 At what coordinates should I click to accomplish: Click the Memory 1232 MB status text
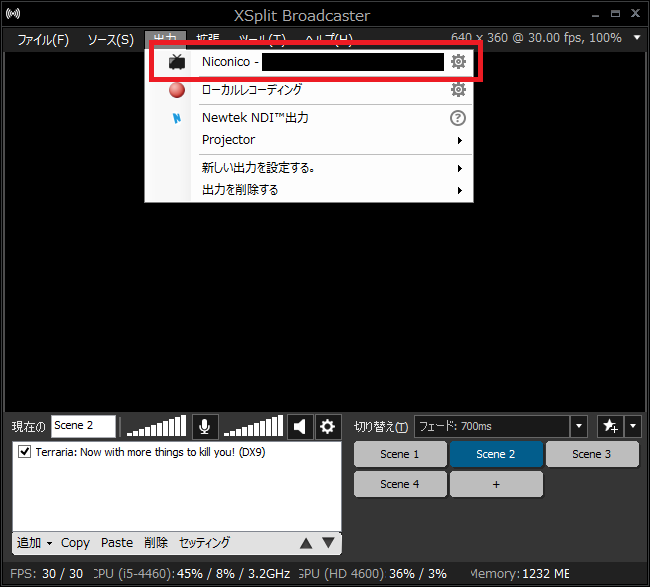(x=520, y=574)
